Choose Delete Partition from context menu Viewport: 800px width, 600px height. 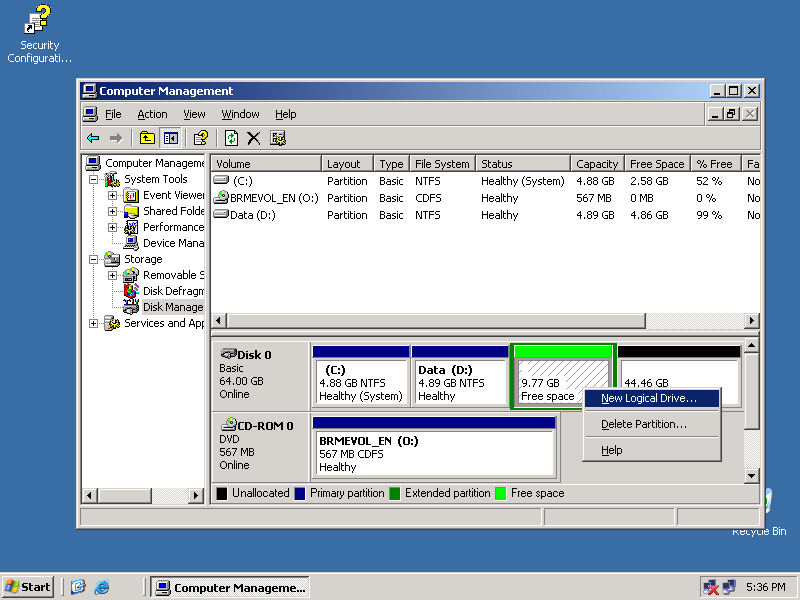click(x=652, y=424)
